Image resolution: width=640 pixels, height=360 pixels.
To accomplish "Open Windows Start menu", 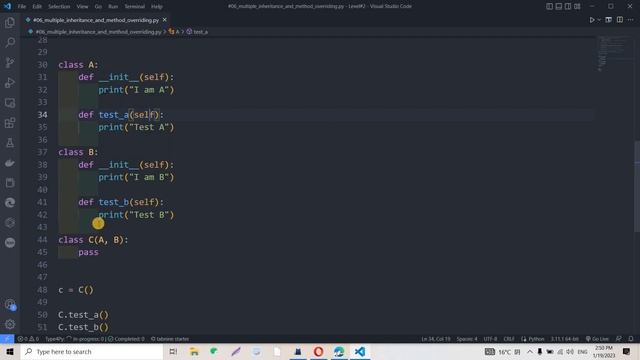I will 10,352.
